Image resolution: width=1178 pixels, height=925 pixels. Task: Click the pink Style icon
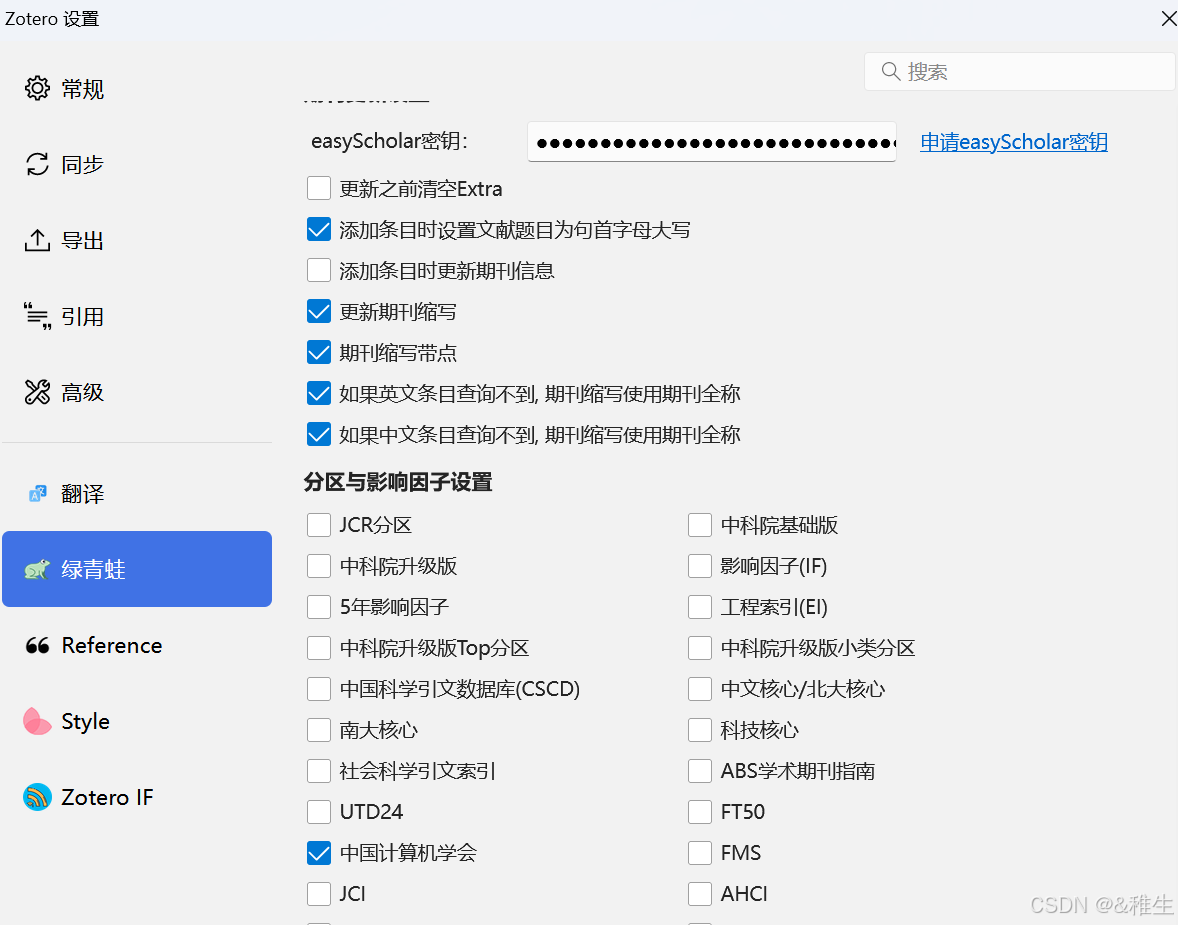click(x=37, y=721)
